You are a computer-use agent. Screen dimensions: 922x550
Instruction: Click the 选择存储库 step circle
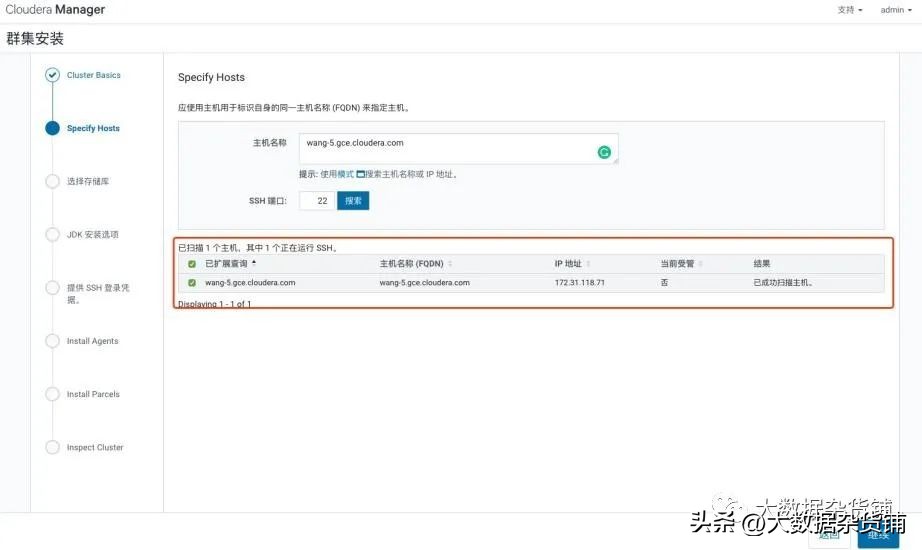52,181
